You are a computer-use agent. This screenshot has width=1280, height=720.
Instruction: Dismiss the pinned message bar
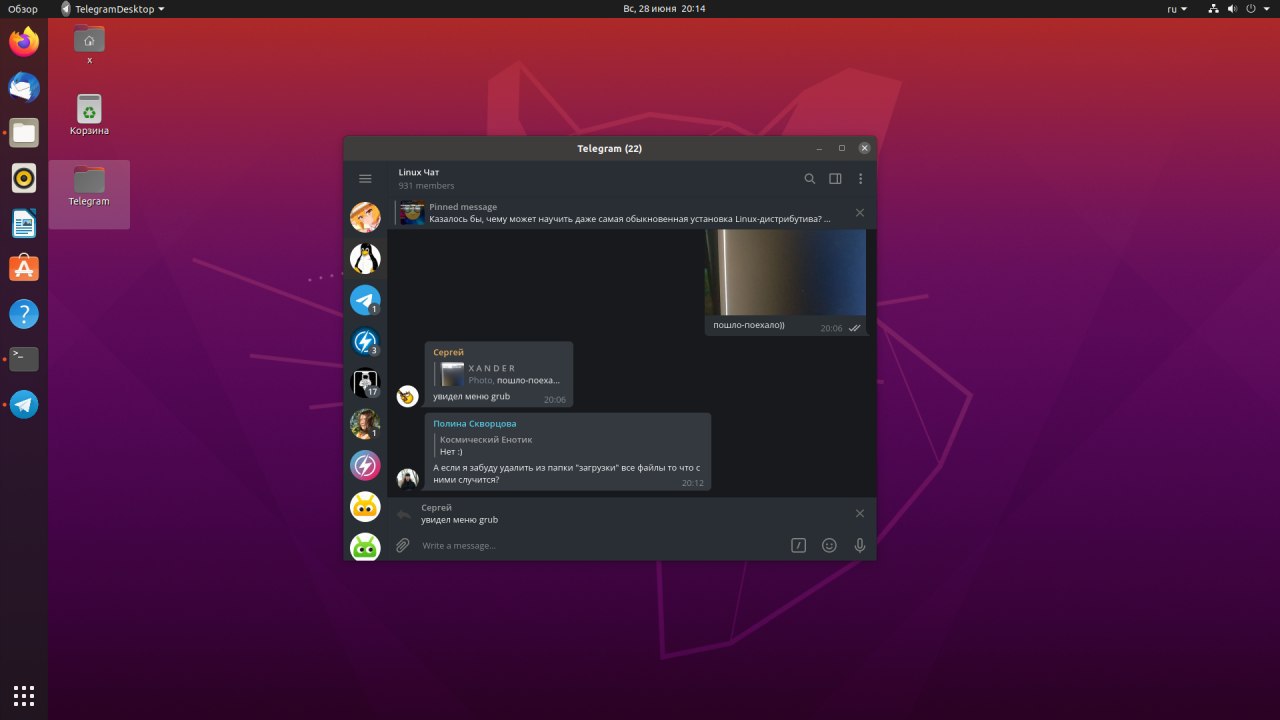pyautogui.click(x=859, y=213)
